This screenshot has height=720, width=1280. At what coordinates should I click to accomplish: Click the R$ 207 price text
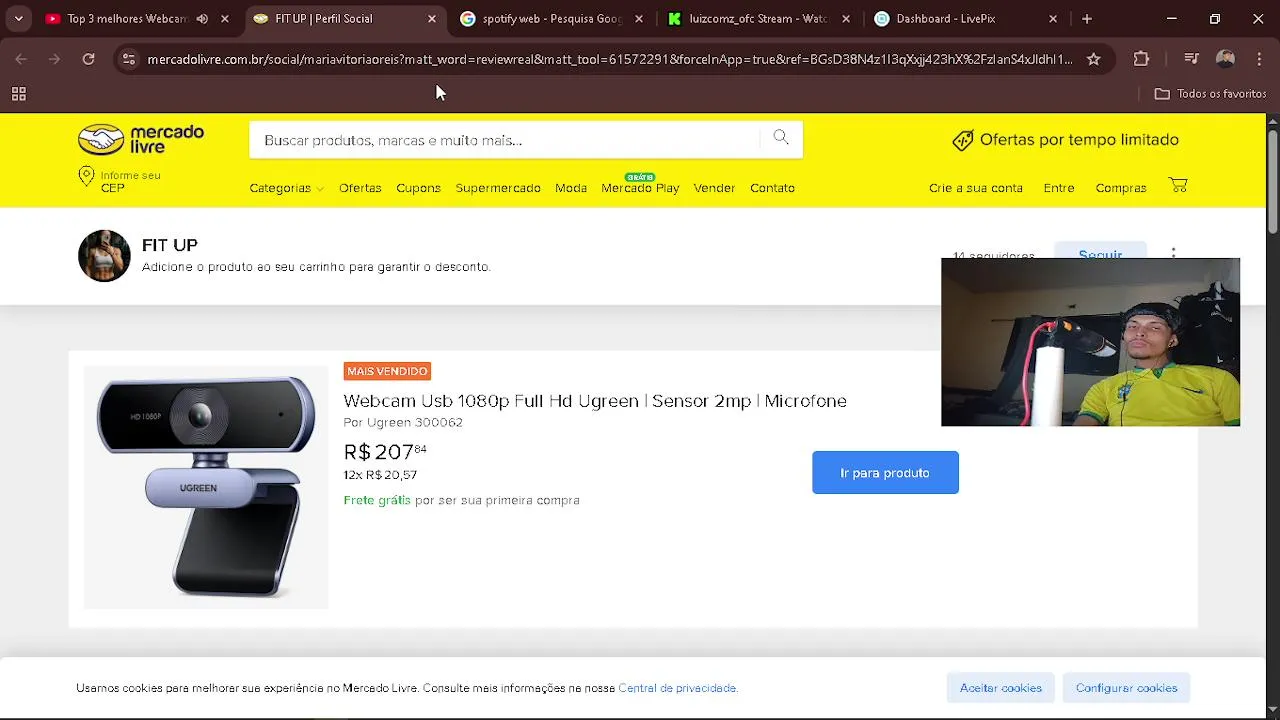[385, 451]
